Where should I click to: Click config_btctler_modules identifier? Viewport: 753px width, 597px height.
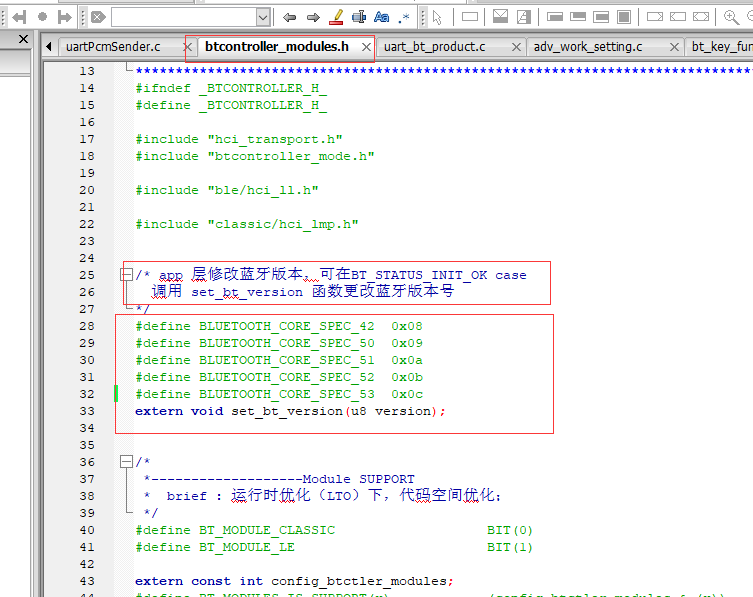pyautogui.click(x=359, y=581)
